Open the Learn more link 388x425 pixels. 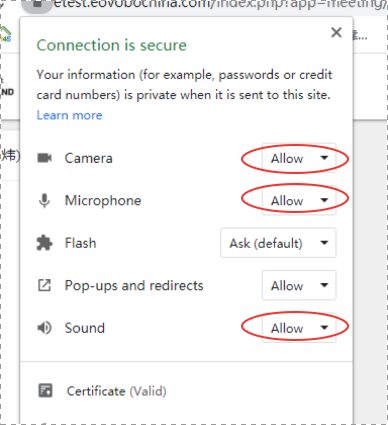coord(69,115)
